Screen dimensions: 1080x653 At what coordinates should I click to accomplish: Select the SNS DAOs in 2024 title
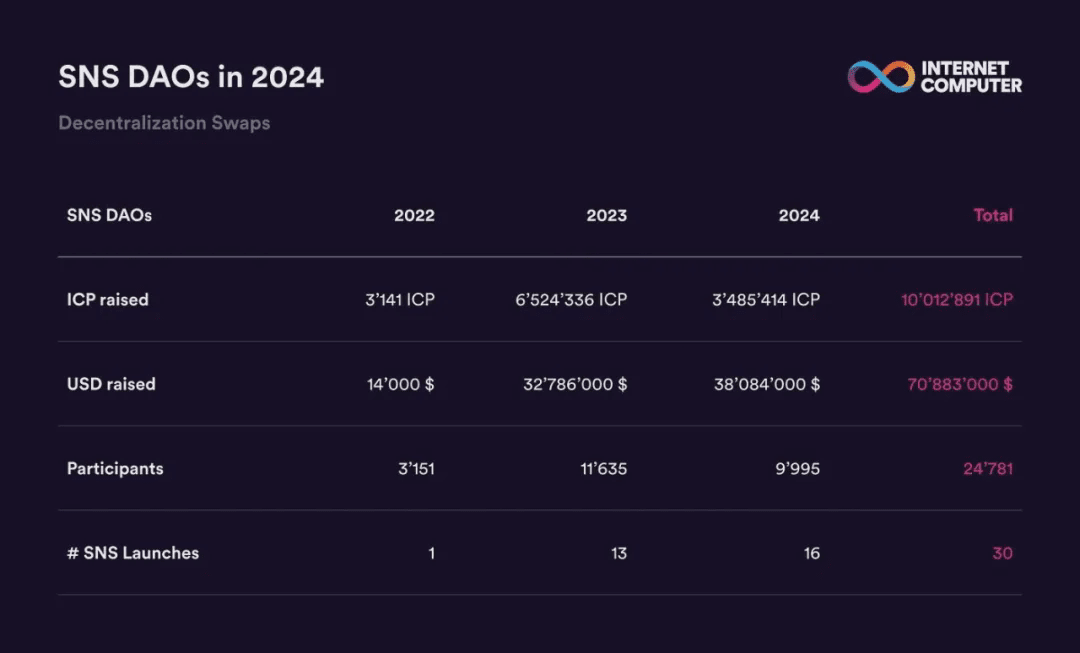(191, 76)
